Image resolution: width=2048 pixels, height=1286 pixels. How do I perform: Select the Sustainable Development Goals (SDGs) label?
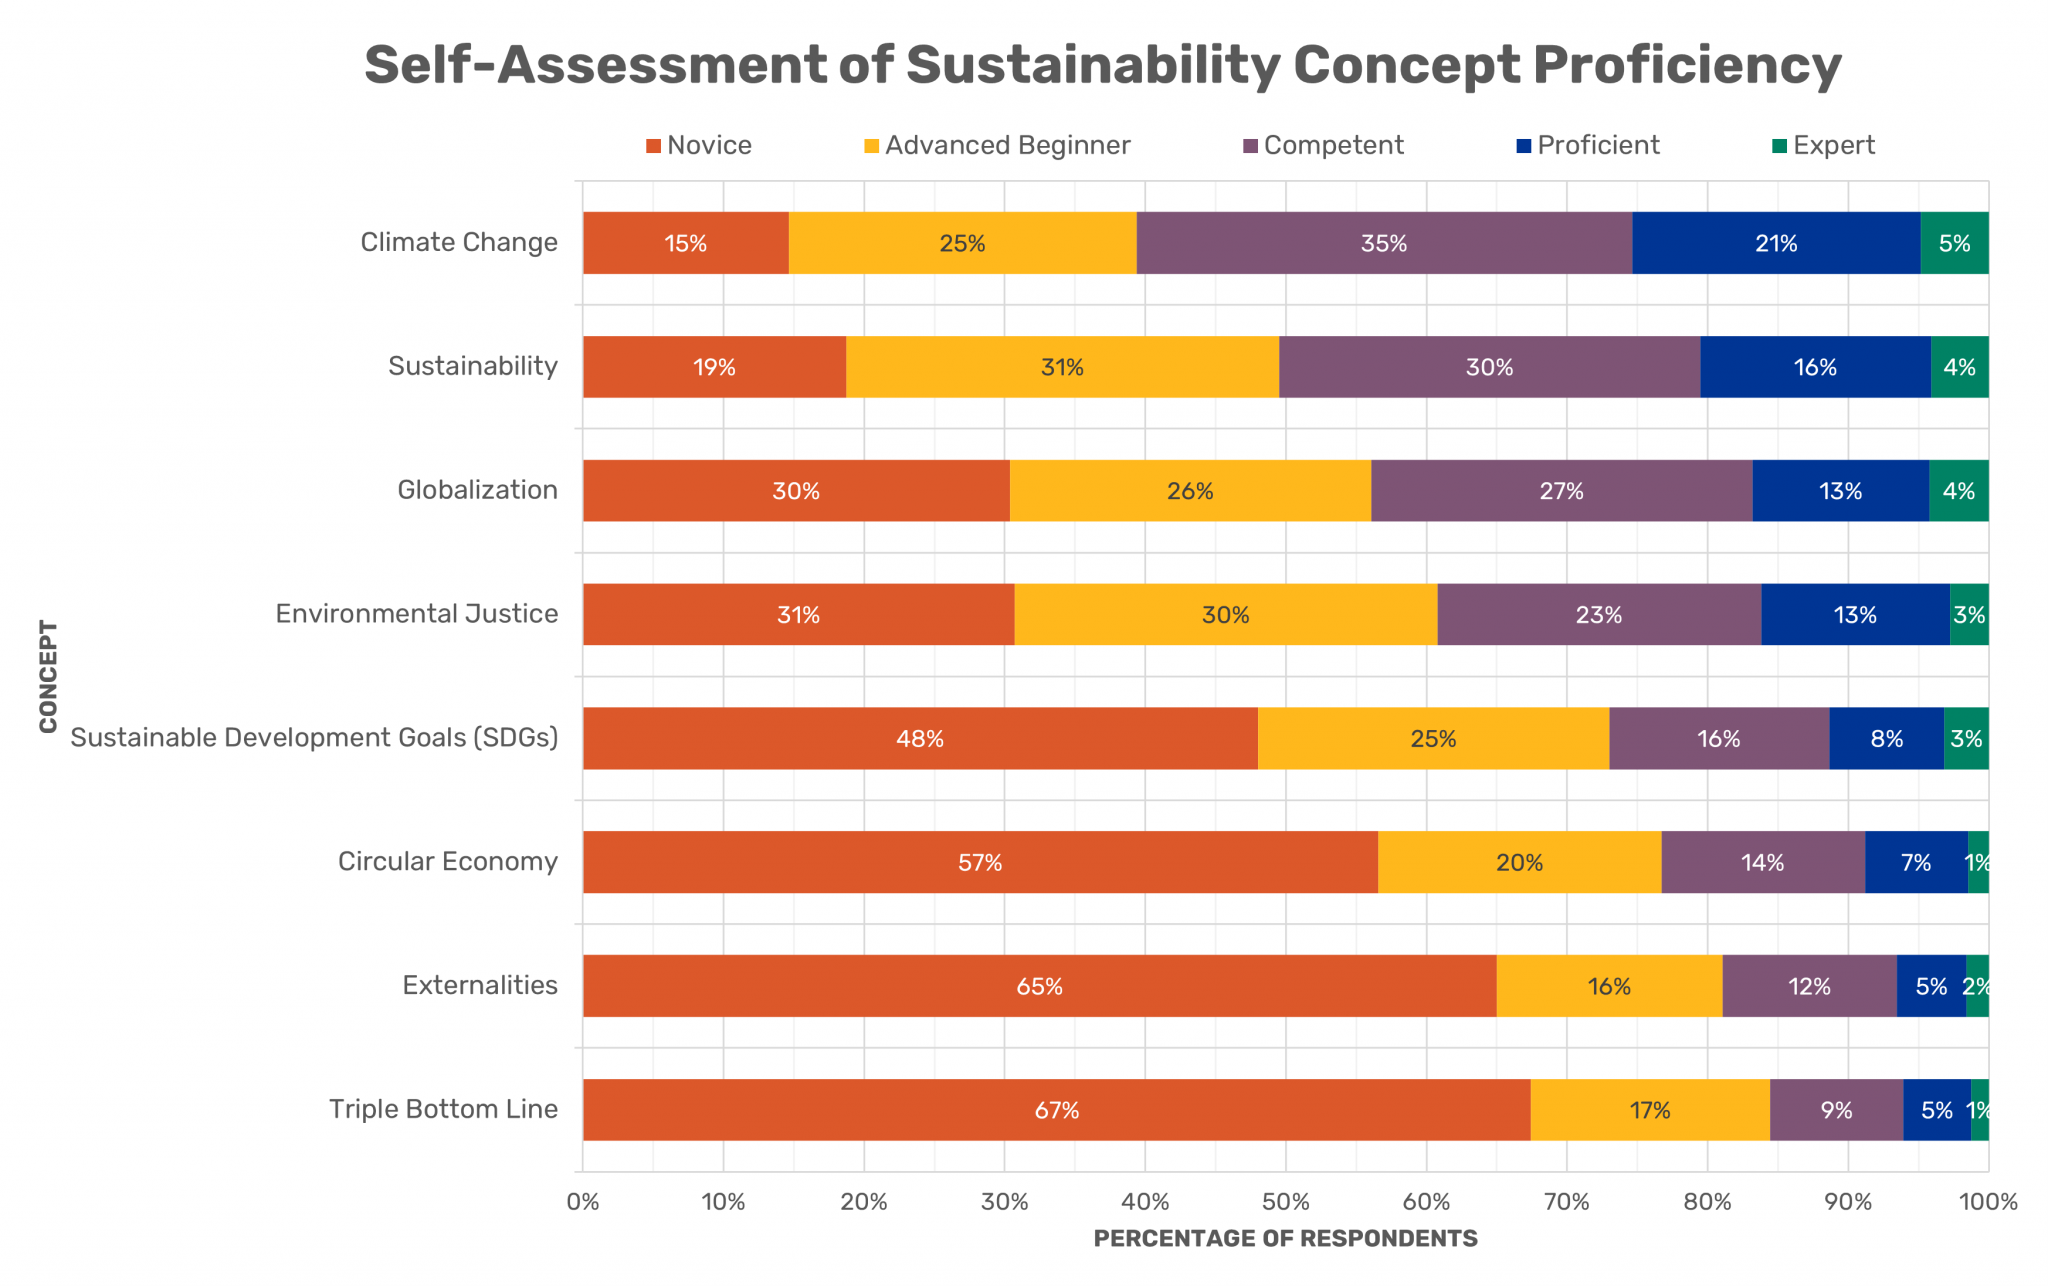(x=314, y=738)
